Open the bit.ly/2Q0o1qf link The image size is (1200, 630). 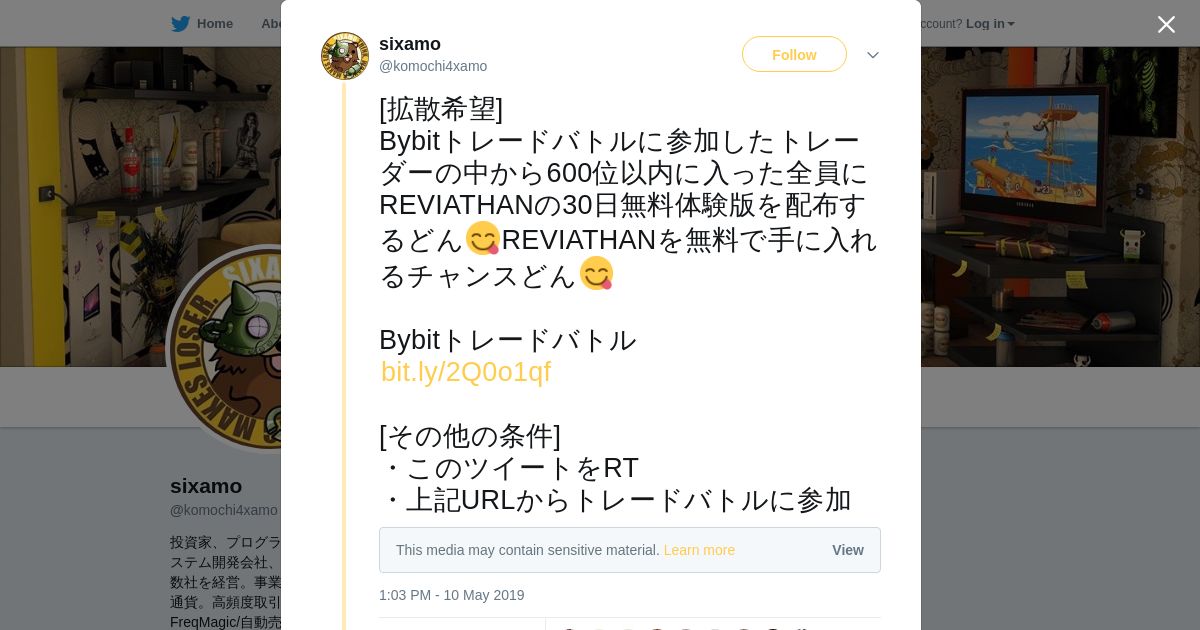(x=466, y=372)
